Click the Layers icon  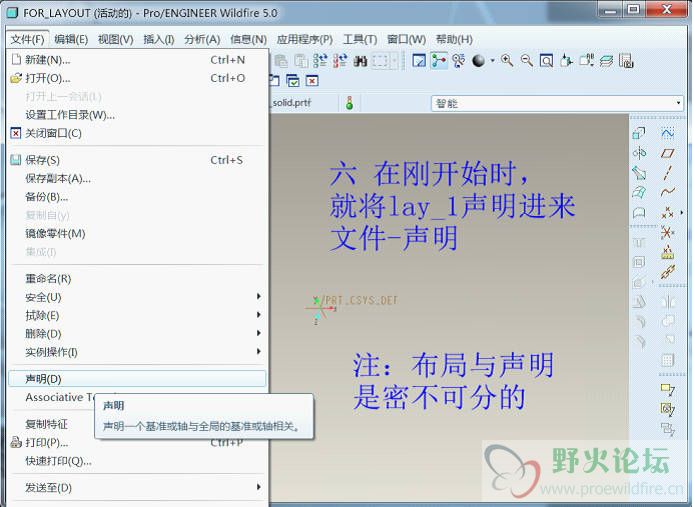[x=606, y=61]
